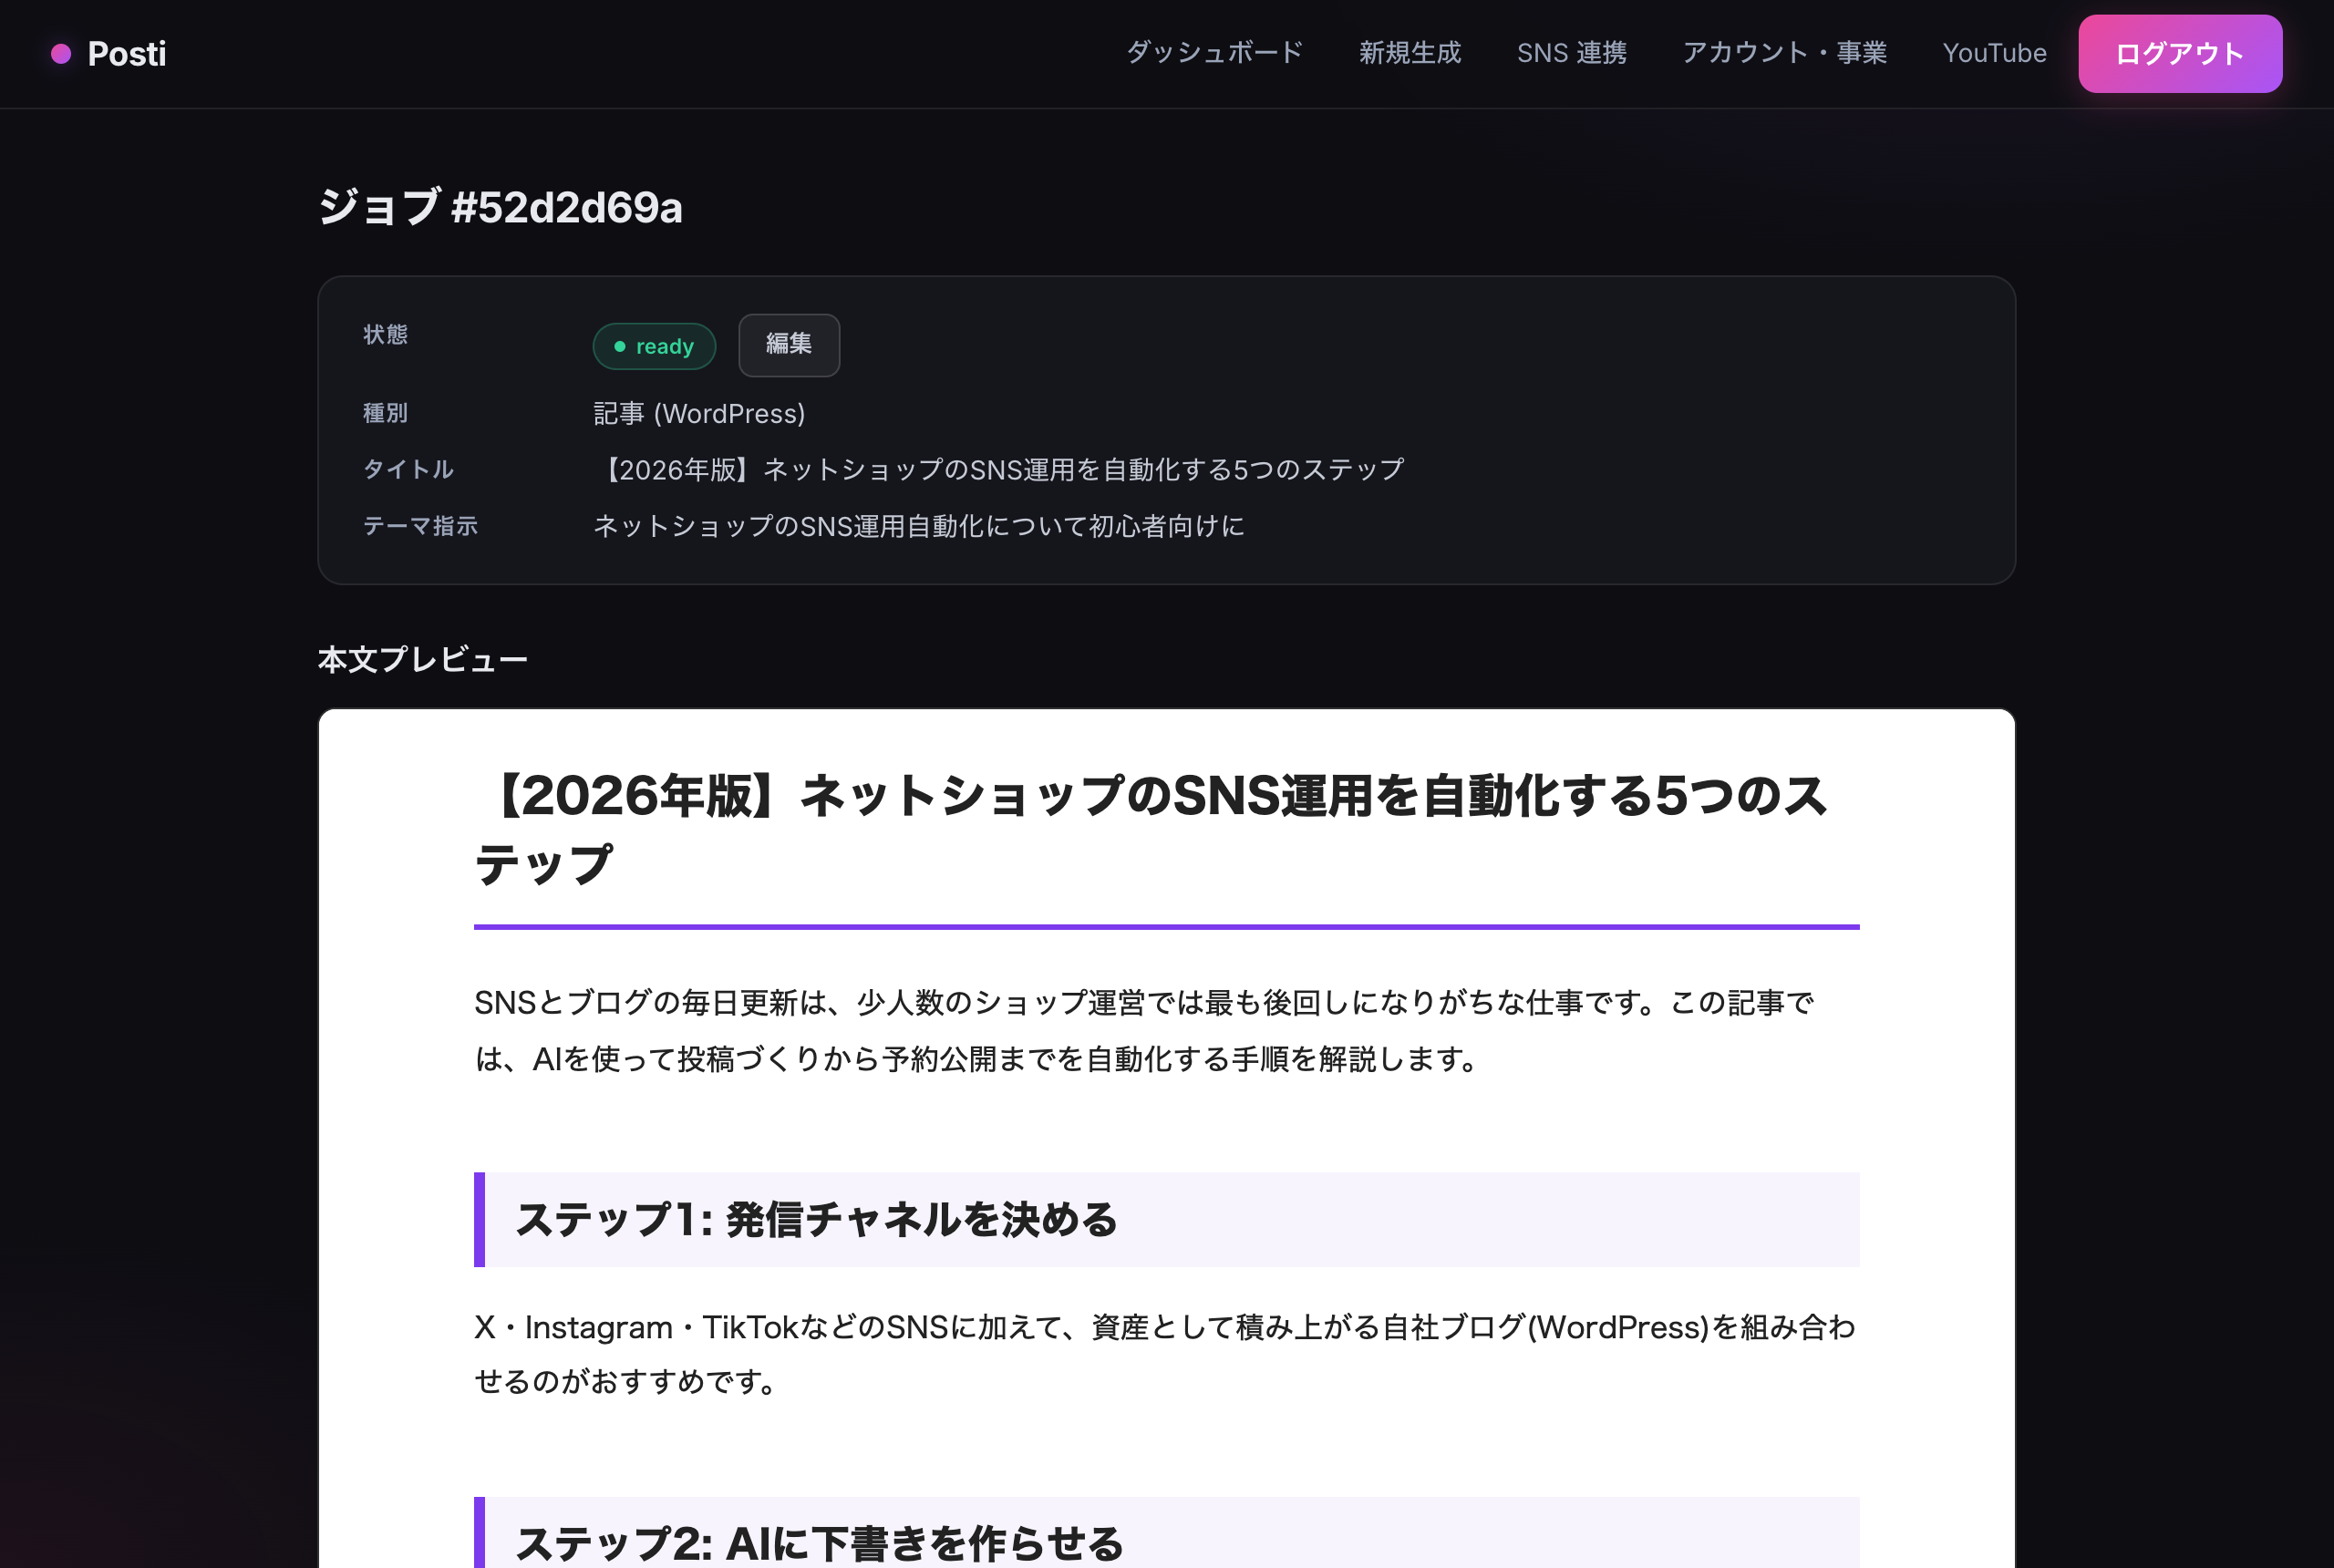Go to the Posti home link
Image resolution: width=2334 pixels, height=1568 pixels.
pyautogui.click(x=108, y=54)
